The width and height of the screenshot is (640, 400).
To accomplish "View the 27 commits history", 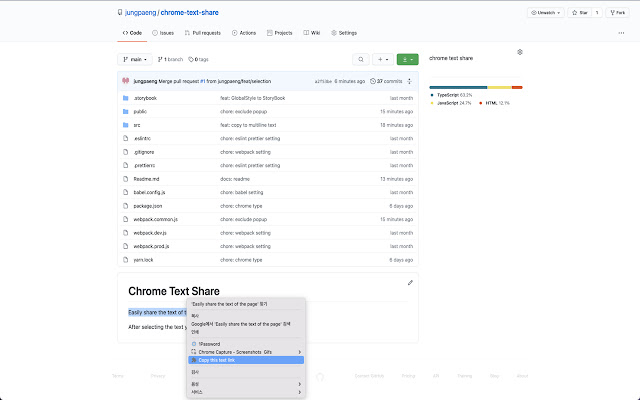I will pyautogui.click(x=386, y=81).
